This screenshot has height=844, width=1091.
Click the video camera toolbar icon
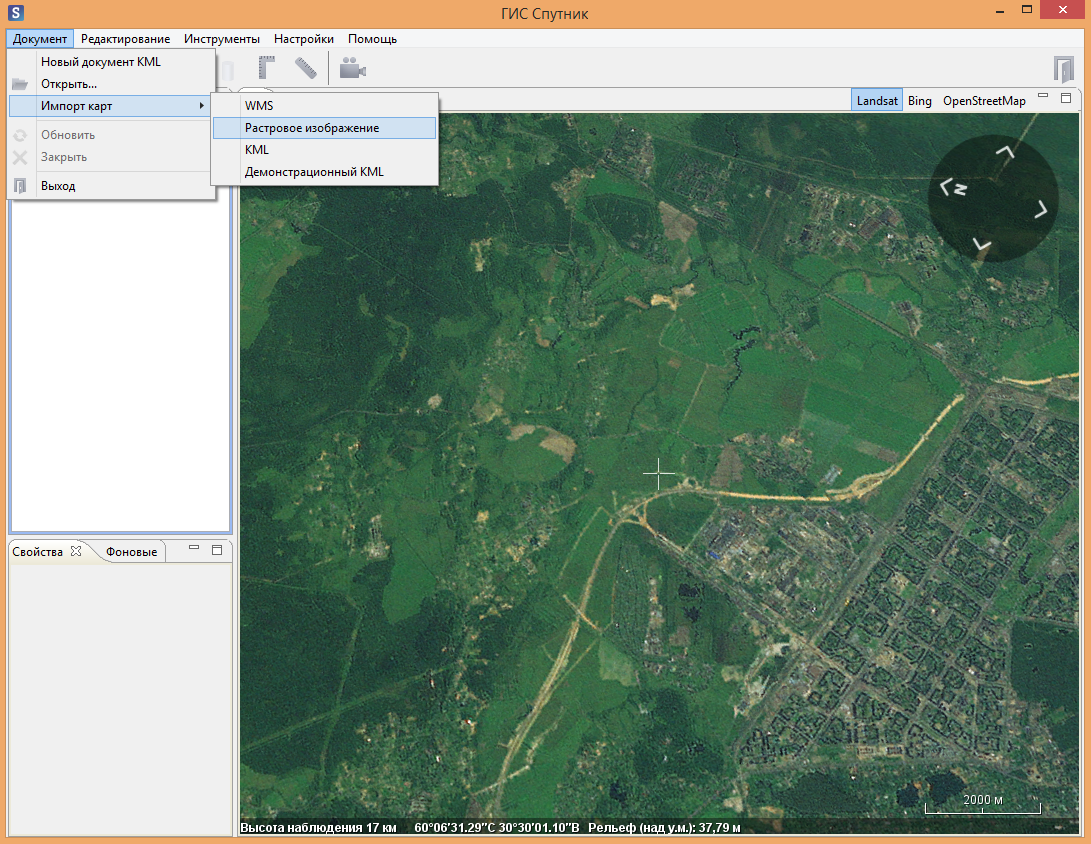(x=353, y=68)
